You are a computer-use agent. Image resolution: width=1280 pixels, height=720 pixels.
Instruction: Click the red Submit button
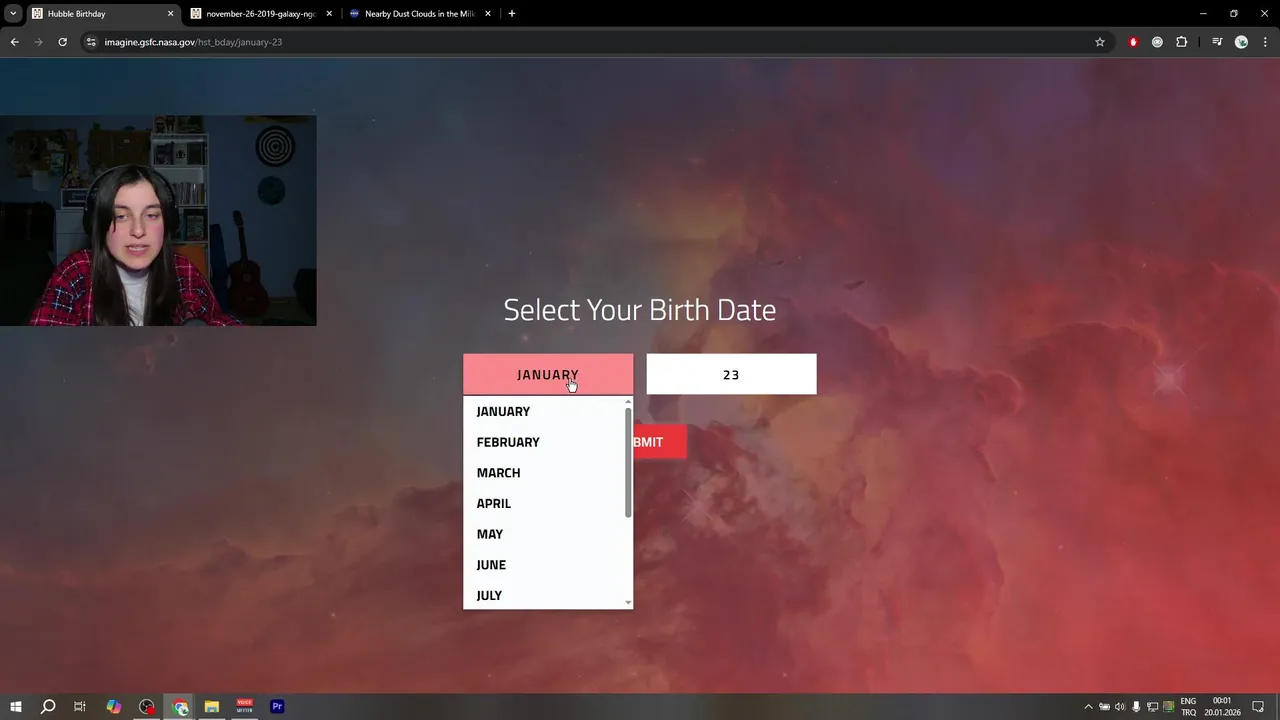point(660,442)
